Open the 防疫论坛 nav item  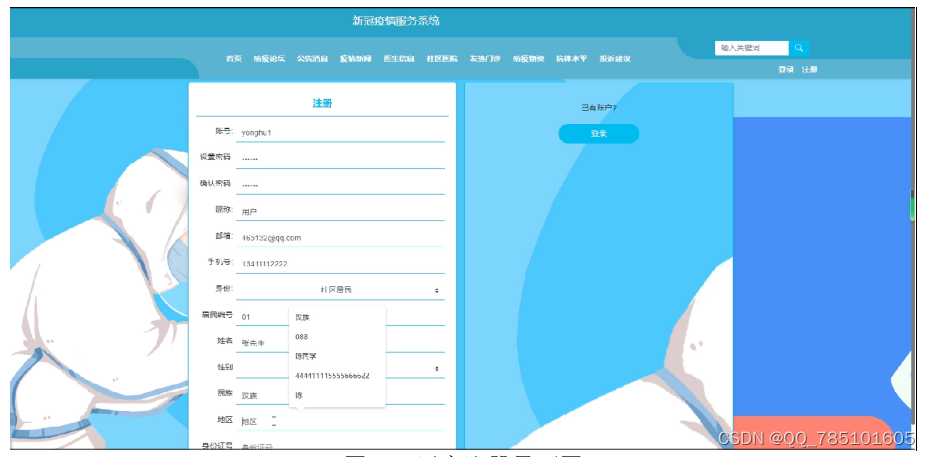[x=269, y=59]
